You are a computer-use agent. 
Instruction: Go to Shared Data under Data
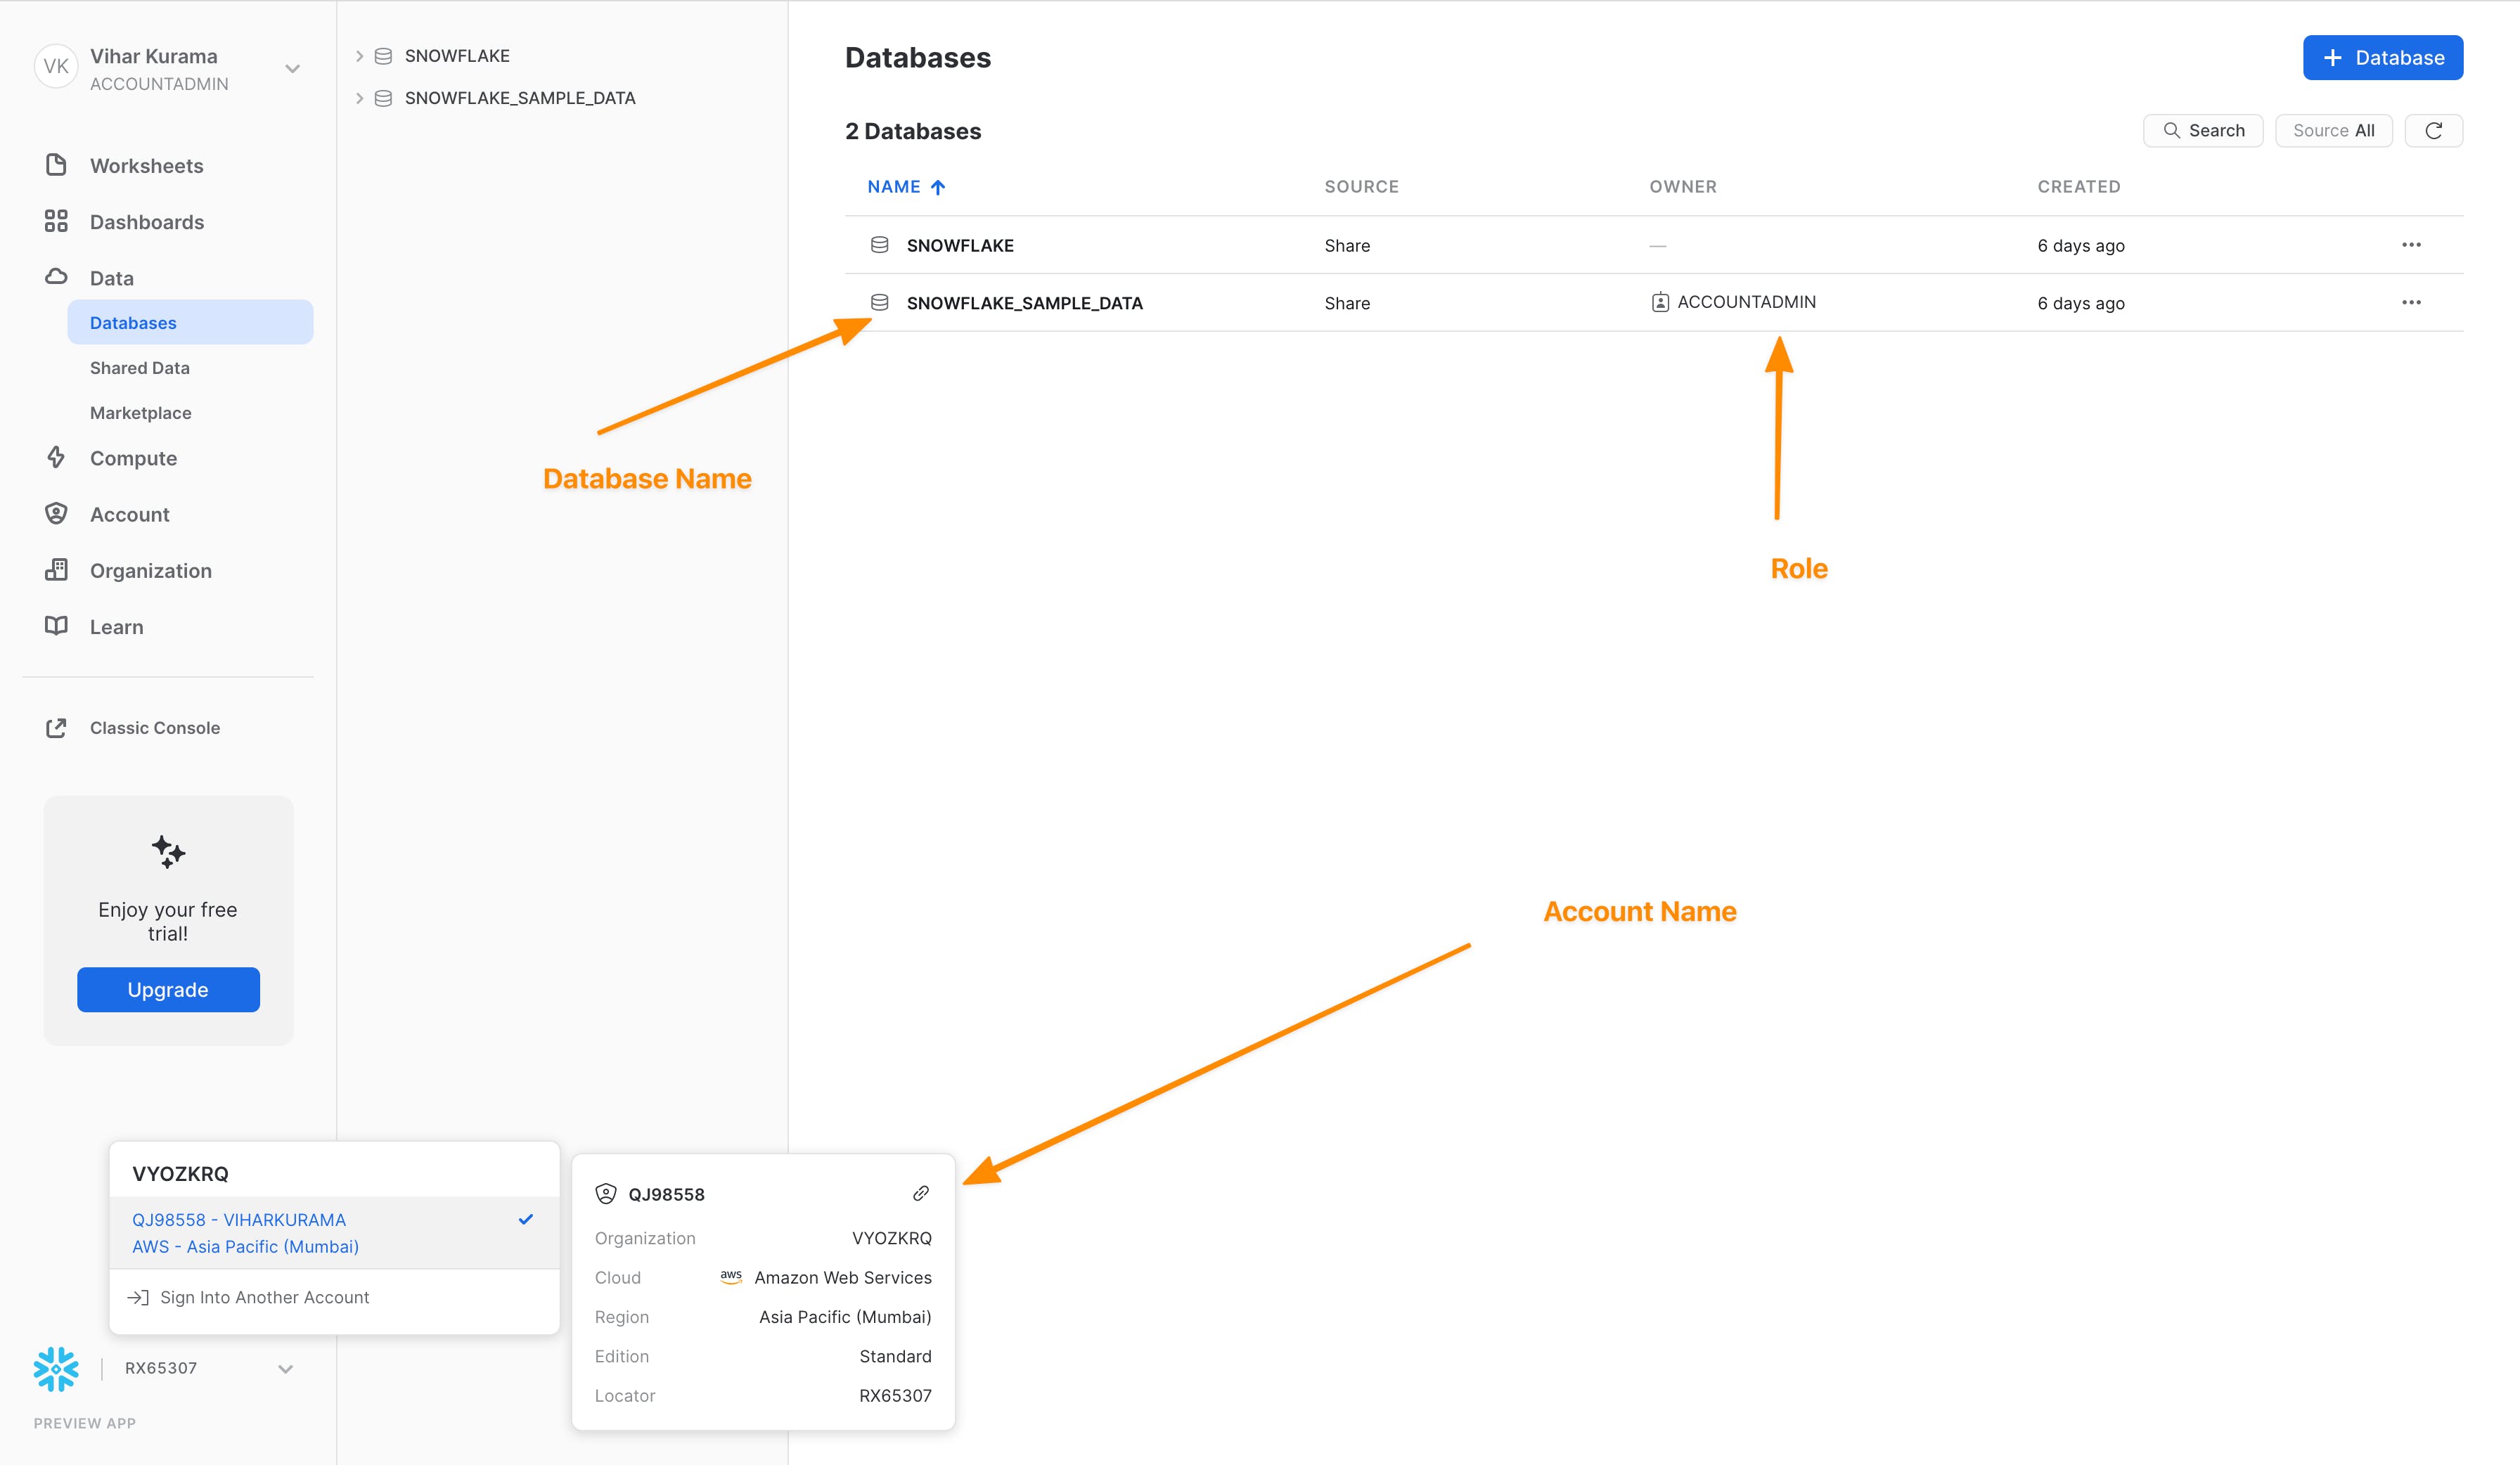click(139, 368)
